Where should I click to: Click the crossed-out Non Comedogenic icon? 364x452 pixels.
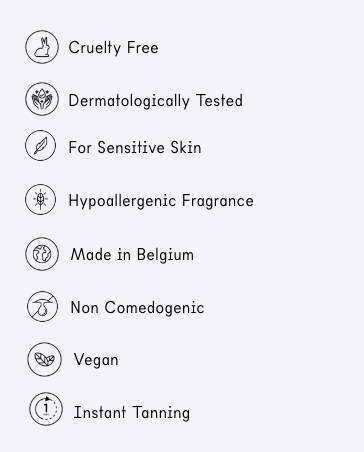[42, 306]
